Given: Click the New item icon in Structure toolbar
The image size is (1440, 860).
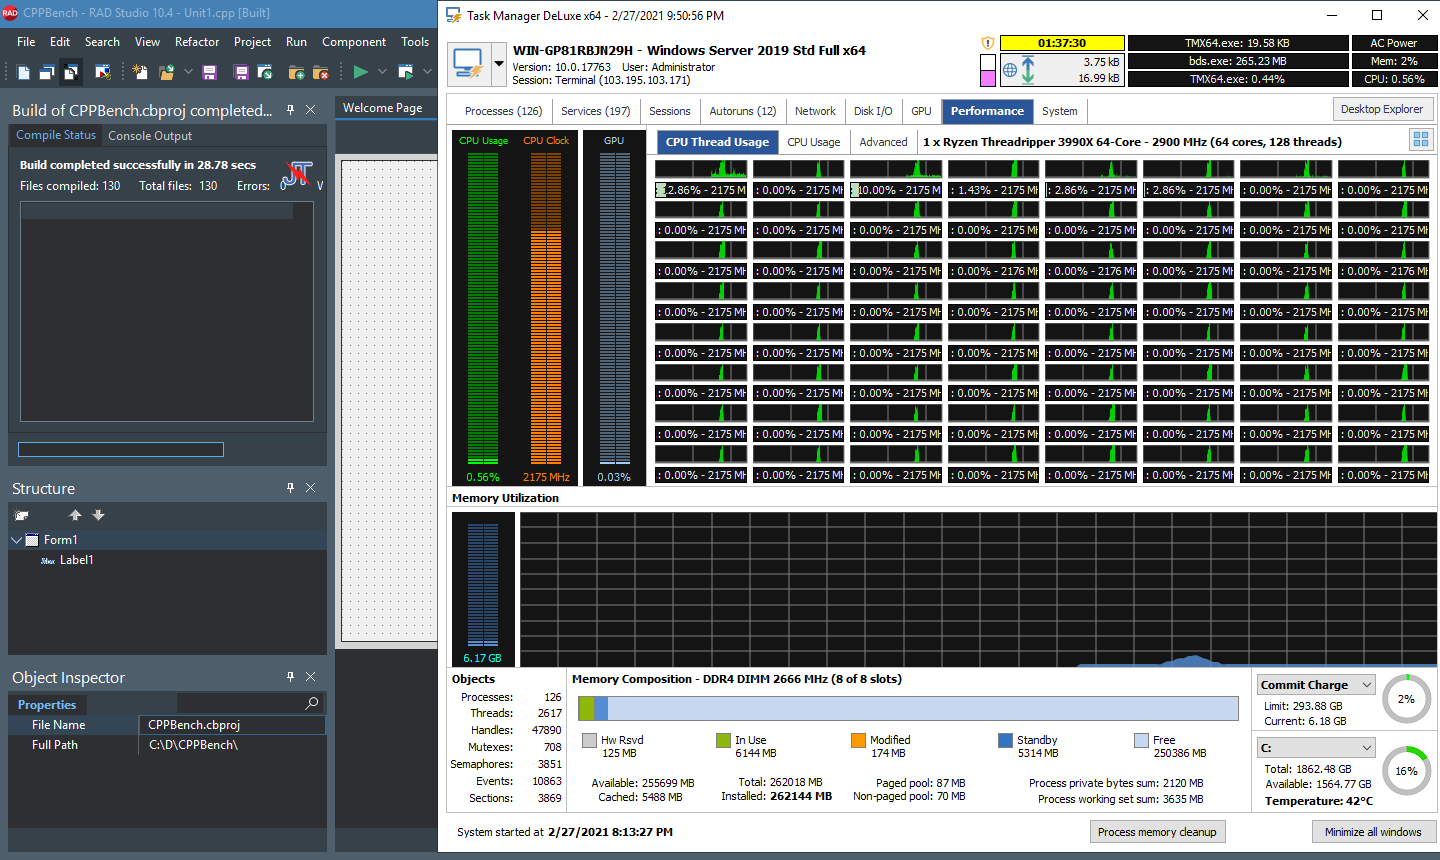Looking at the screenshot, I should (x=21, y=515).
